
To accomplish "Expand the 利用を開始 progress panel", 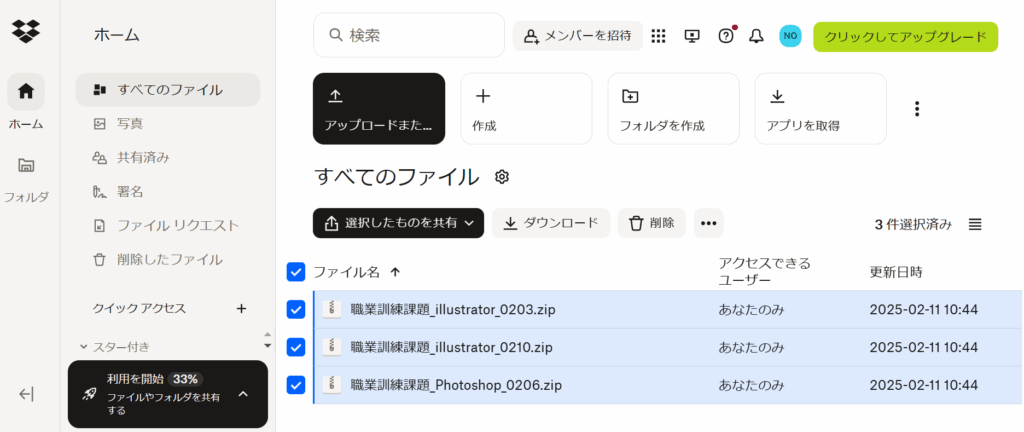I will (243, 394).
